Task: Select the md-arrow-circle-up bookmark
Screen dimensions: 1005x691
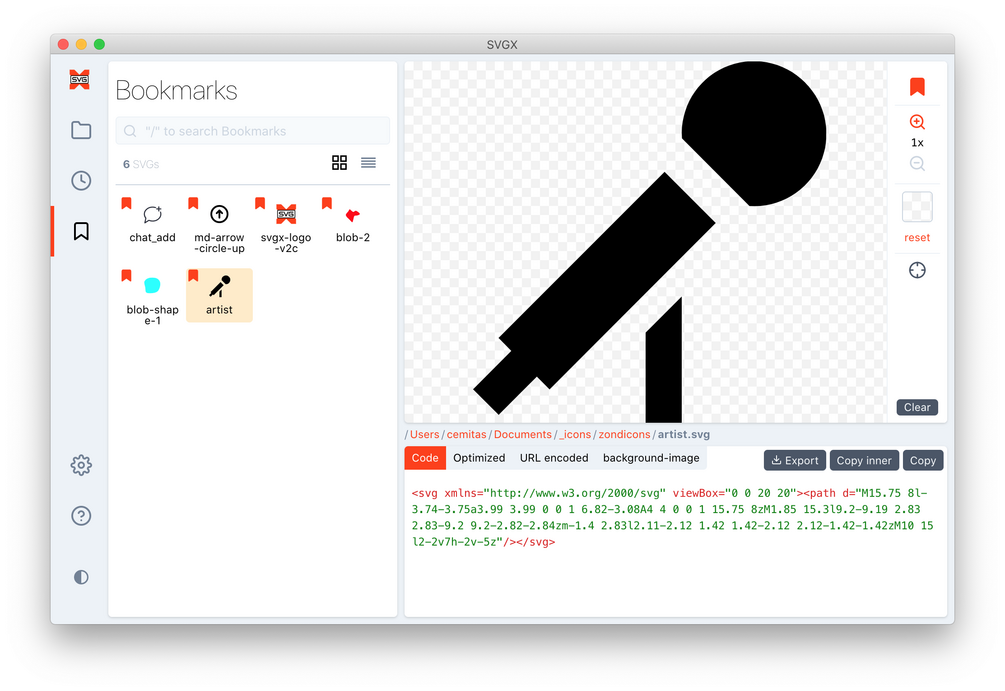Action: (x=219, y=226)
